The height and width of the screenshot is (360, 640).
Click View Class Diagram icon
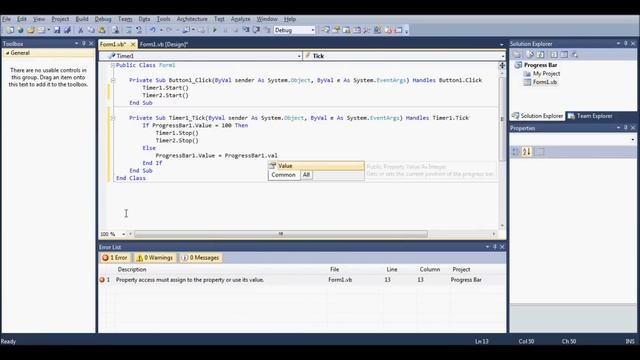click(575, 54)
